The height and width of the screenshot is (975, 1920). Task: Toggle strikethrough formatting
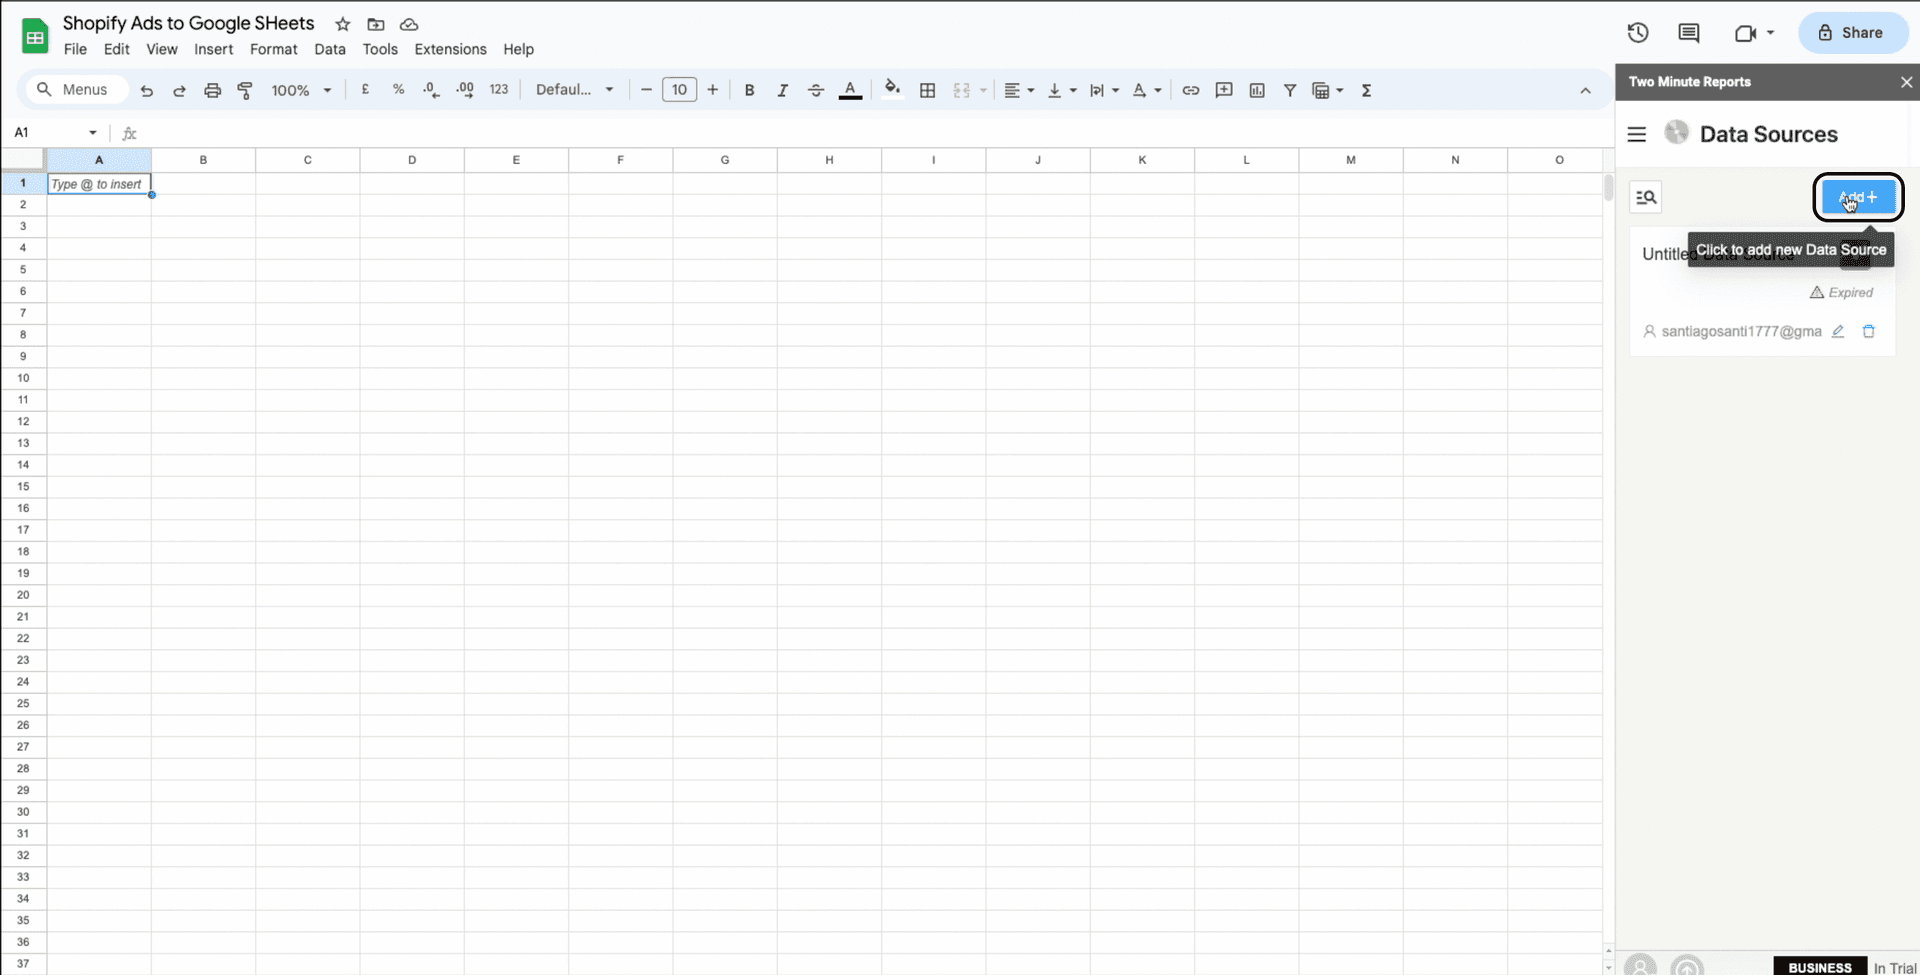(x=816, y=90)
